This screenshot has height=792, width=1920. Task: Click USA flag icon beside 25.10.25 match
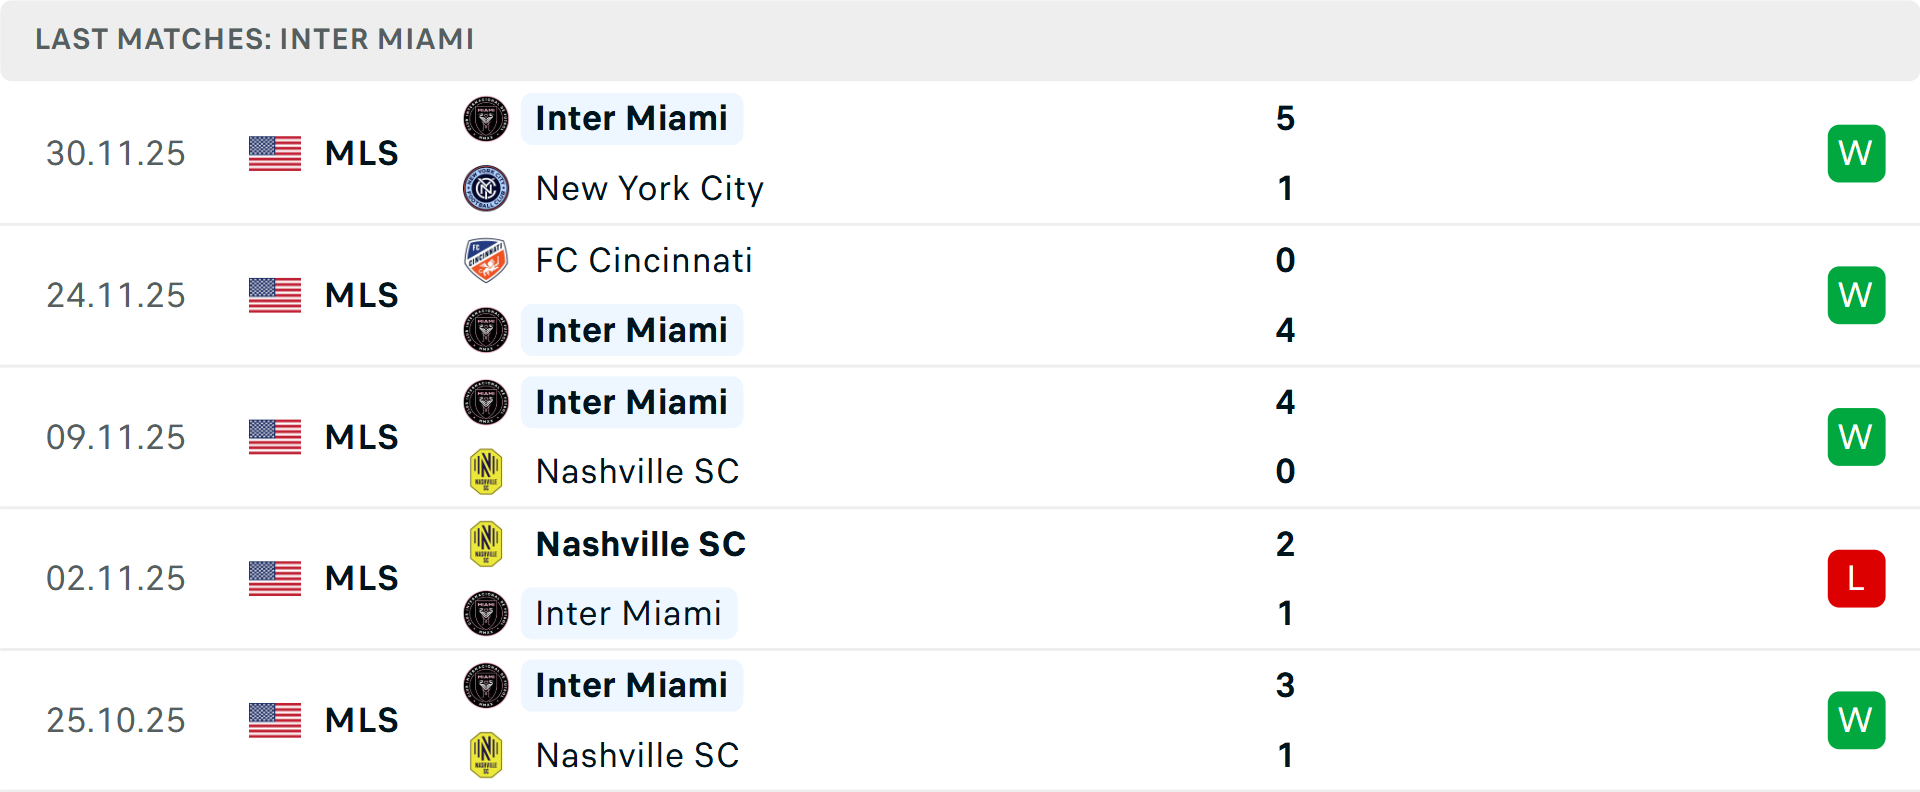coord(275,720)
